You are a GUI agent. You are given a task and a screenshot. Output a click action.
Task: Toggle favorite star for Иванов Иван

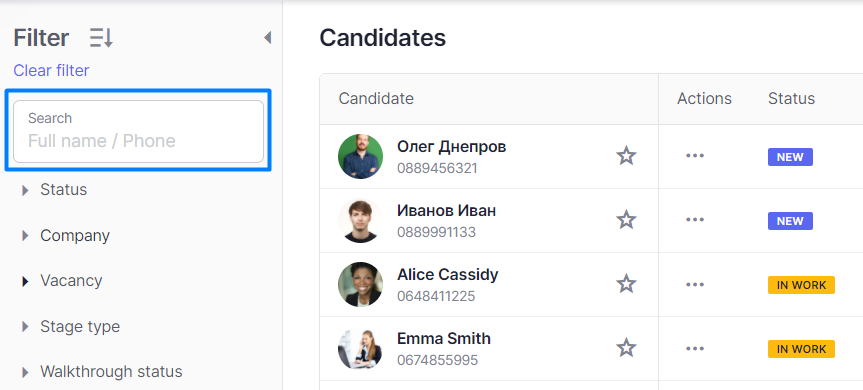pyautogui.click(x=626, y=220)
